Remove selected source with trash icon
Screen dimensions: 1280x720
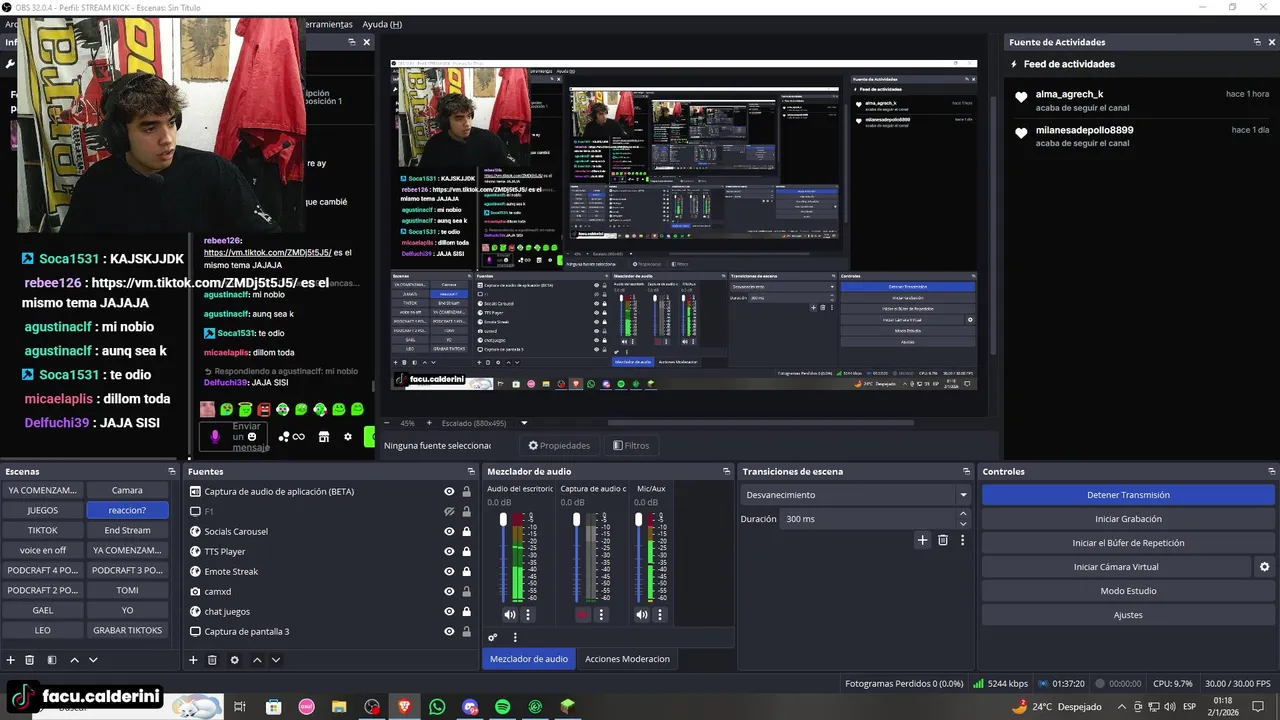click(x=212, y=660)
